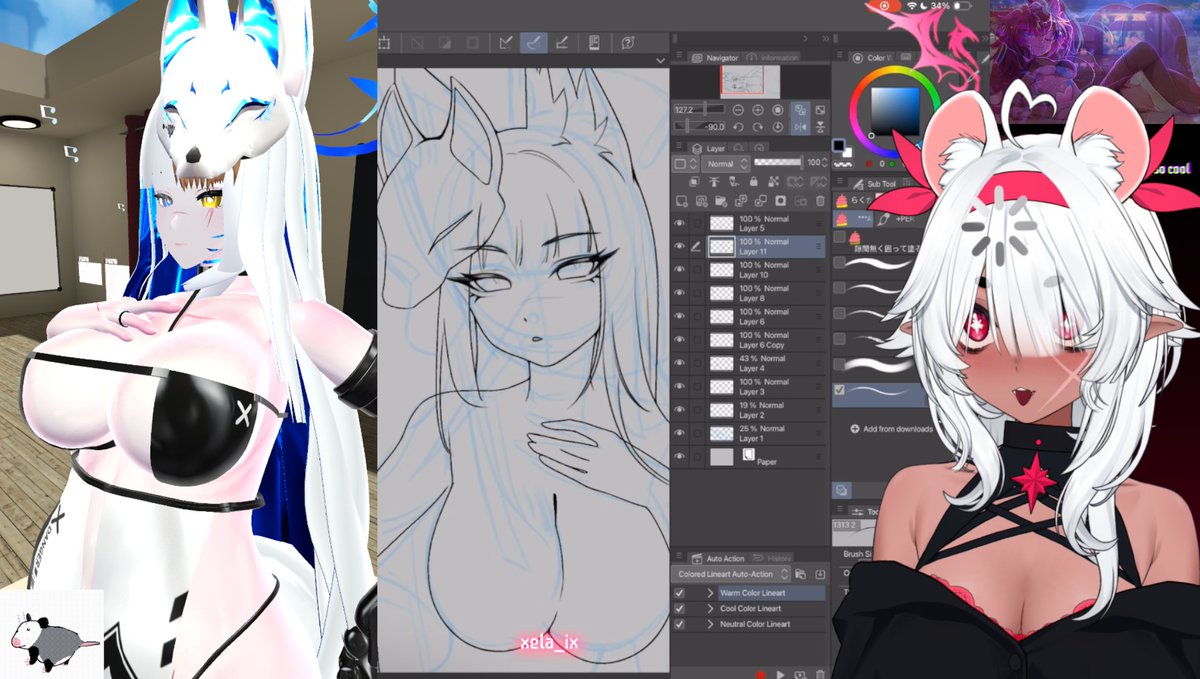Click the fit-to-screen icon in Navigator
The width and height of the screenshot is (1200, 679).
[820, 109]
